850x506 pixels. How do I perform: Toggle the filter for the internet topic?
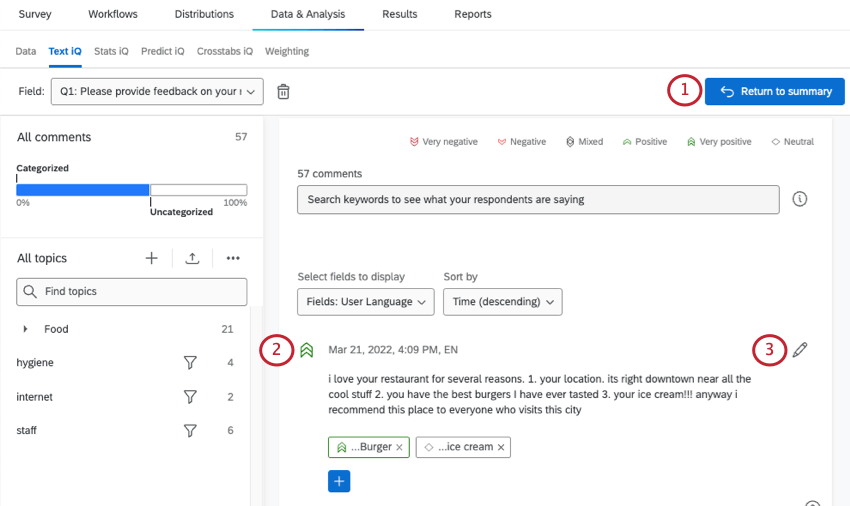click(x=190, y=397)
